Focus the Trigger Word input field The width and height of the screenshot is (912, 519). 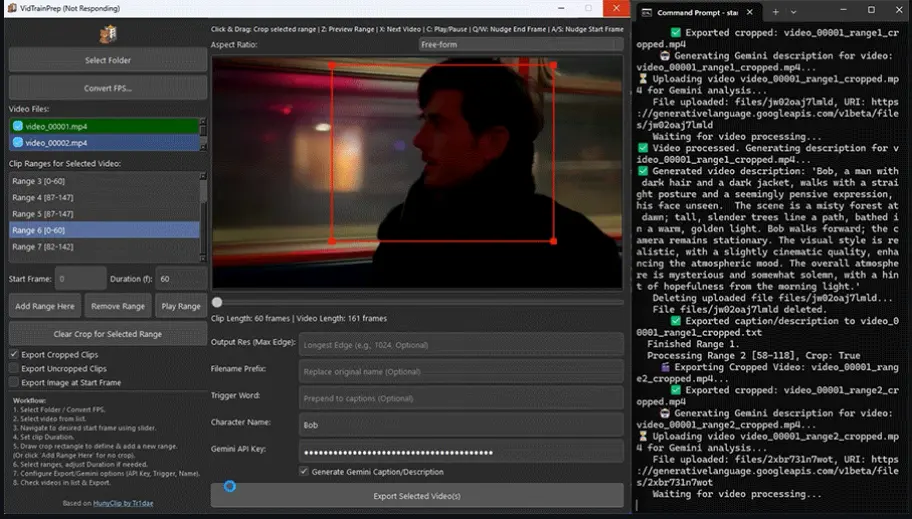[x=461, y=398]
